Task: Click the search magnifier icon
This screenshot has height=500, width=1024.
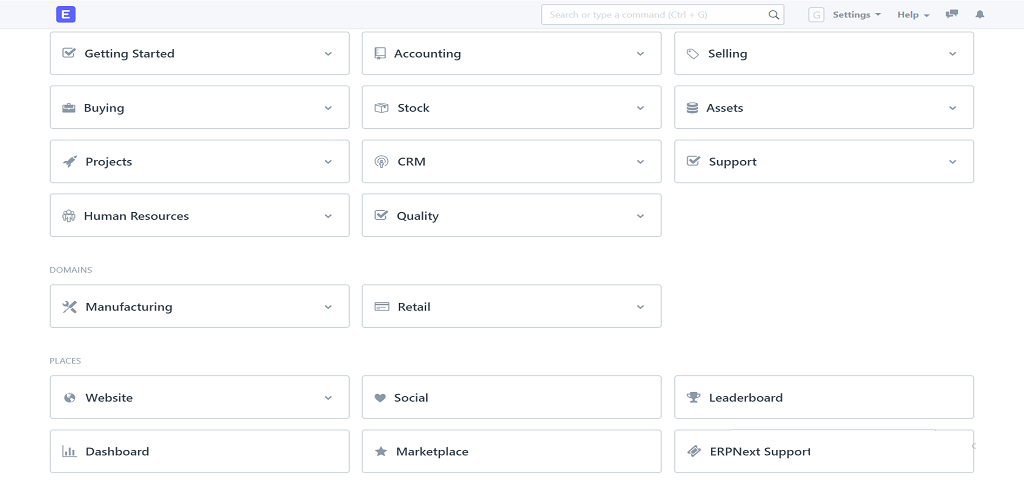Action: 774,14
